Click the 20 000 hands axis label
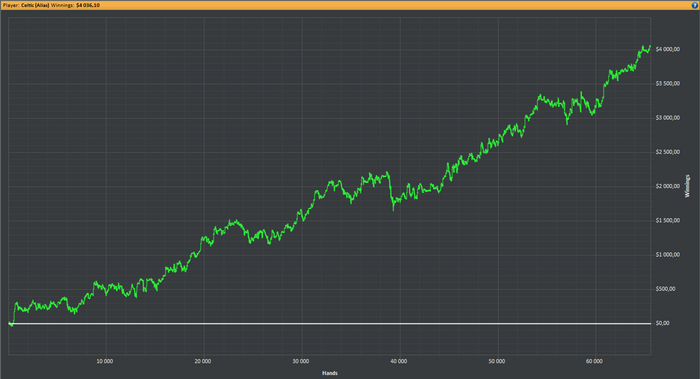 pos(203,361)
